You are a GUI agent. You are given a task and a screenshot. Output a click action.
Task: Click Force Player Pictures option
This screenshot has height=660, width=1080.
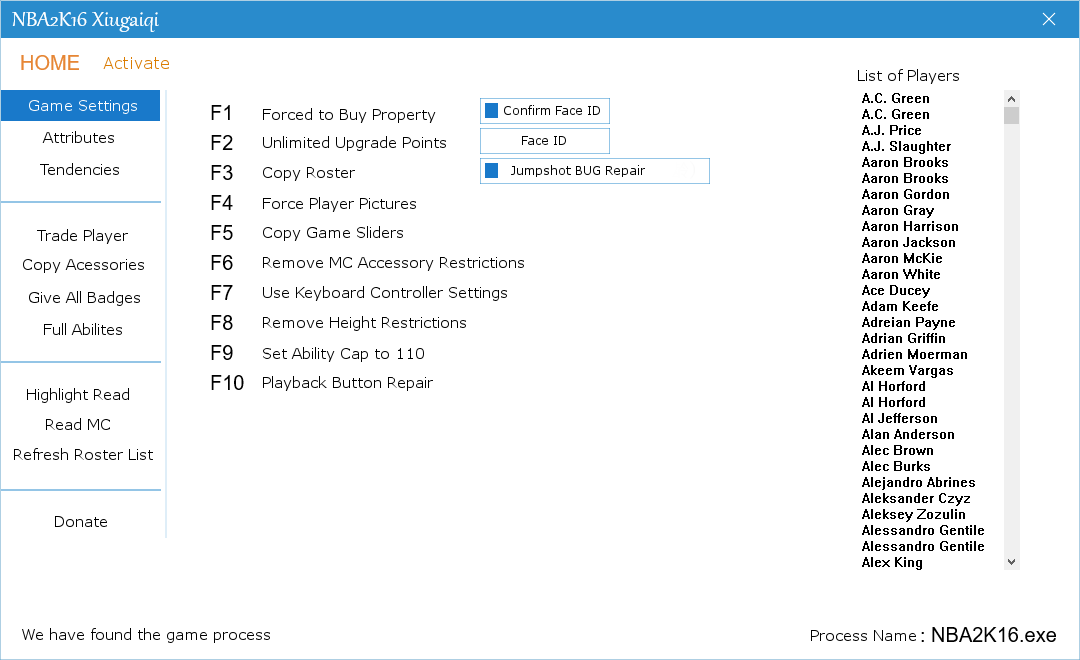click(x=339, y=203)
